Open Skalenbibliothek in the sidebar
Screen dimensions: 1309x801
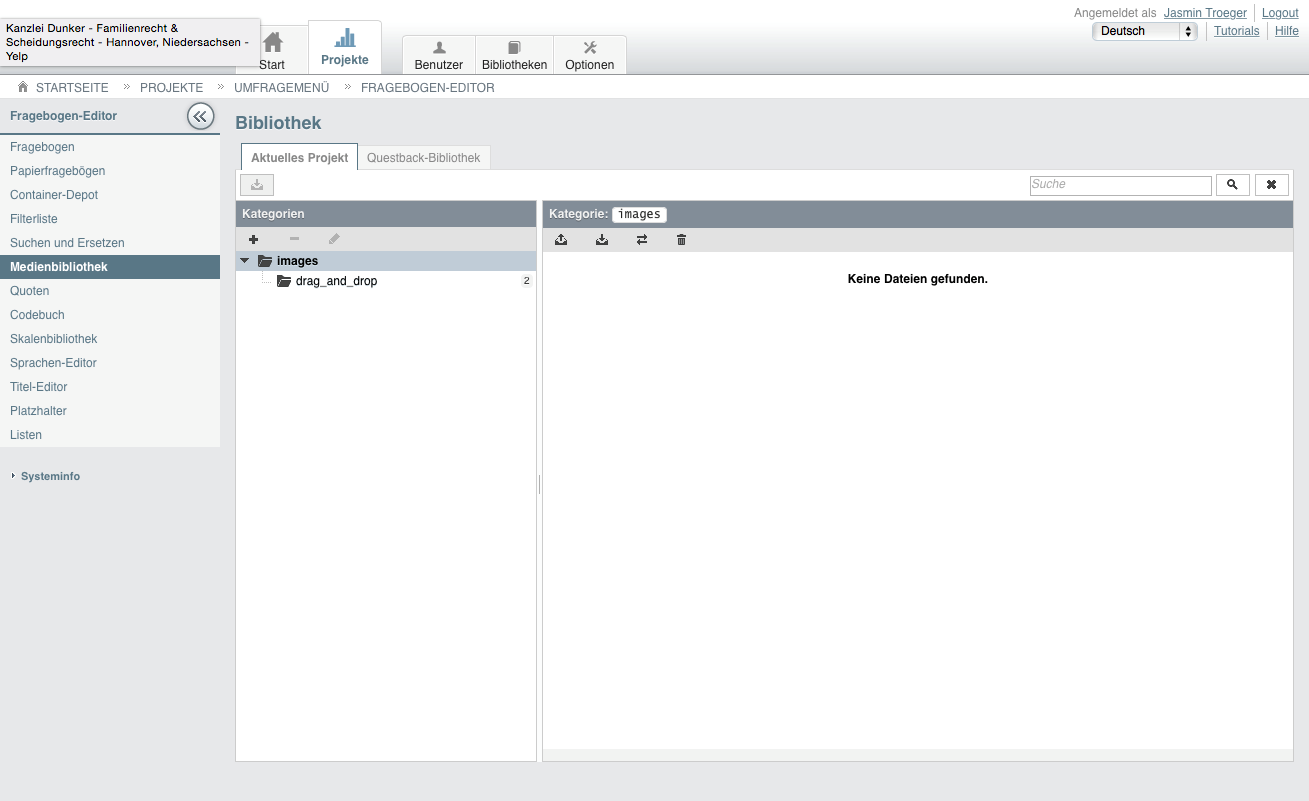tap(110, 339)
